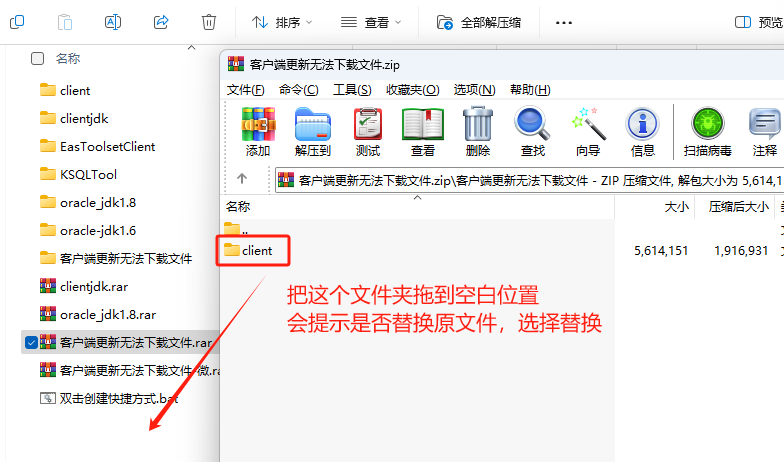The width and height of the screenshot is (784, 462).
Task: Select the client folder inside the archive
Action: pos(256,250)
